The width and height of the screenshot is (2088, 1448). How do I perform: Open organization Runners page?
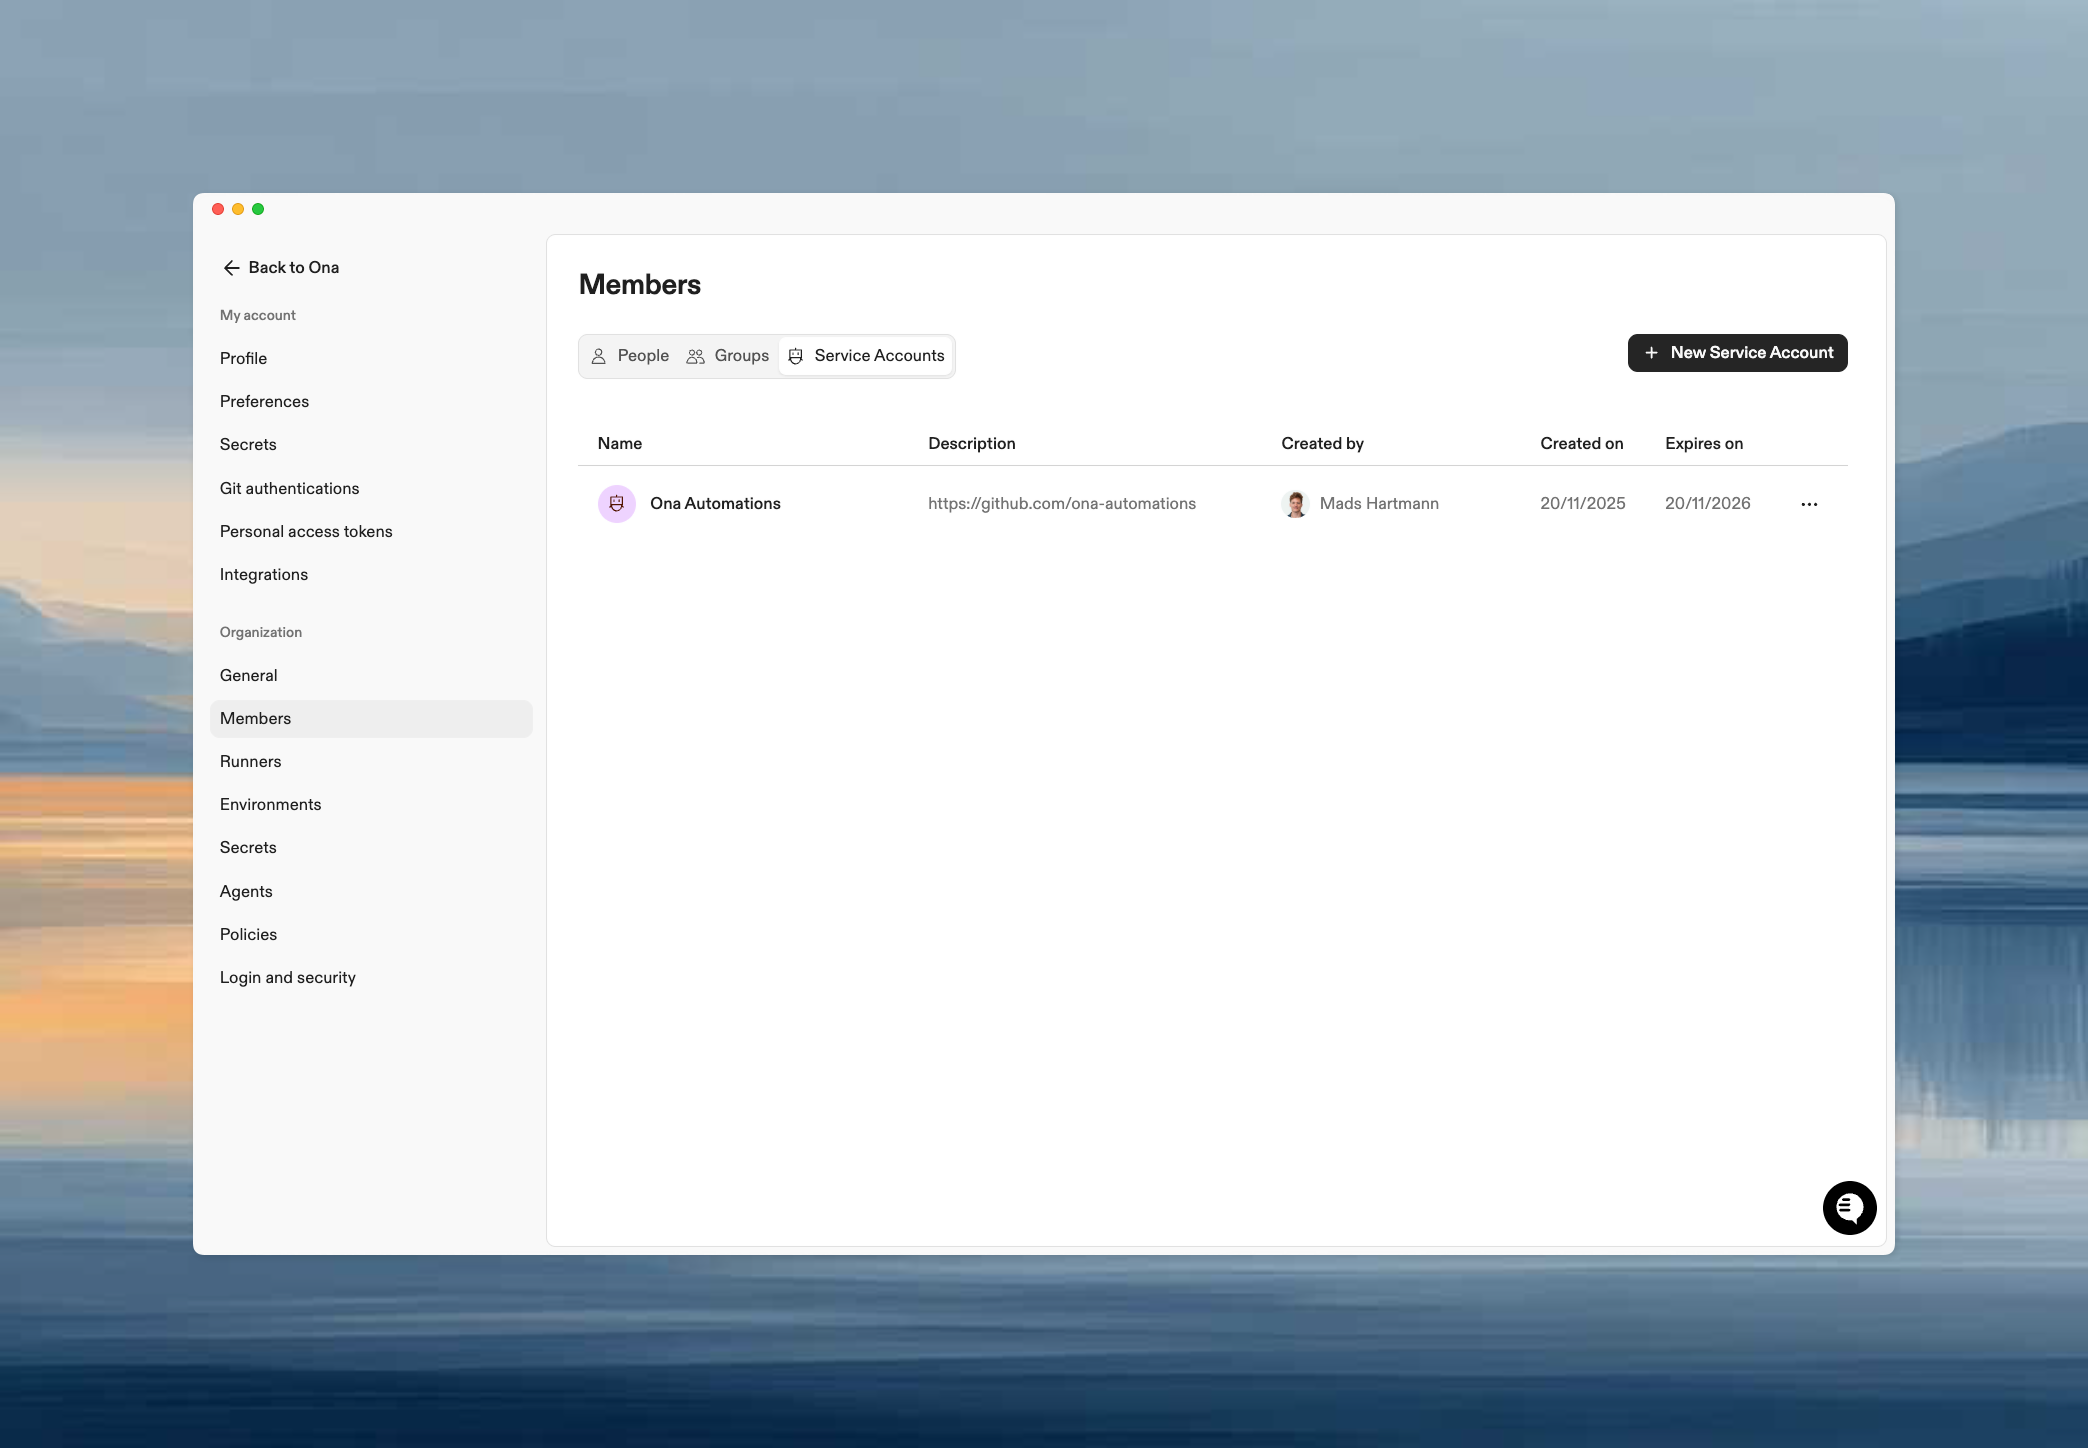[x=250, y=761]
